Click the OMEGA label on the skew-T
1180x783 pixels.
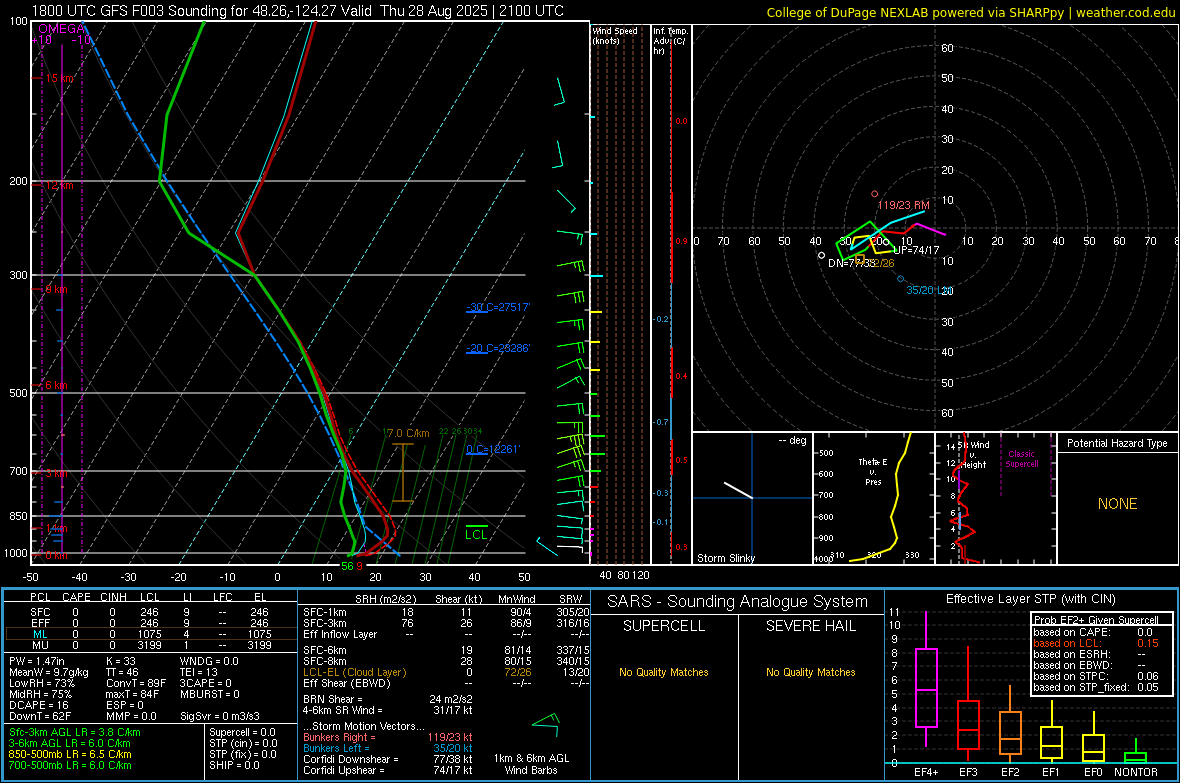(62, 29)
